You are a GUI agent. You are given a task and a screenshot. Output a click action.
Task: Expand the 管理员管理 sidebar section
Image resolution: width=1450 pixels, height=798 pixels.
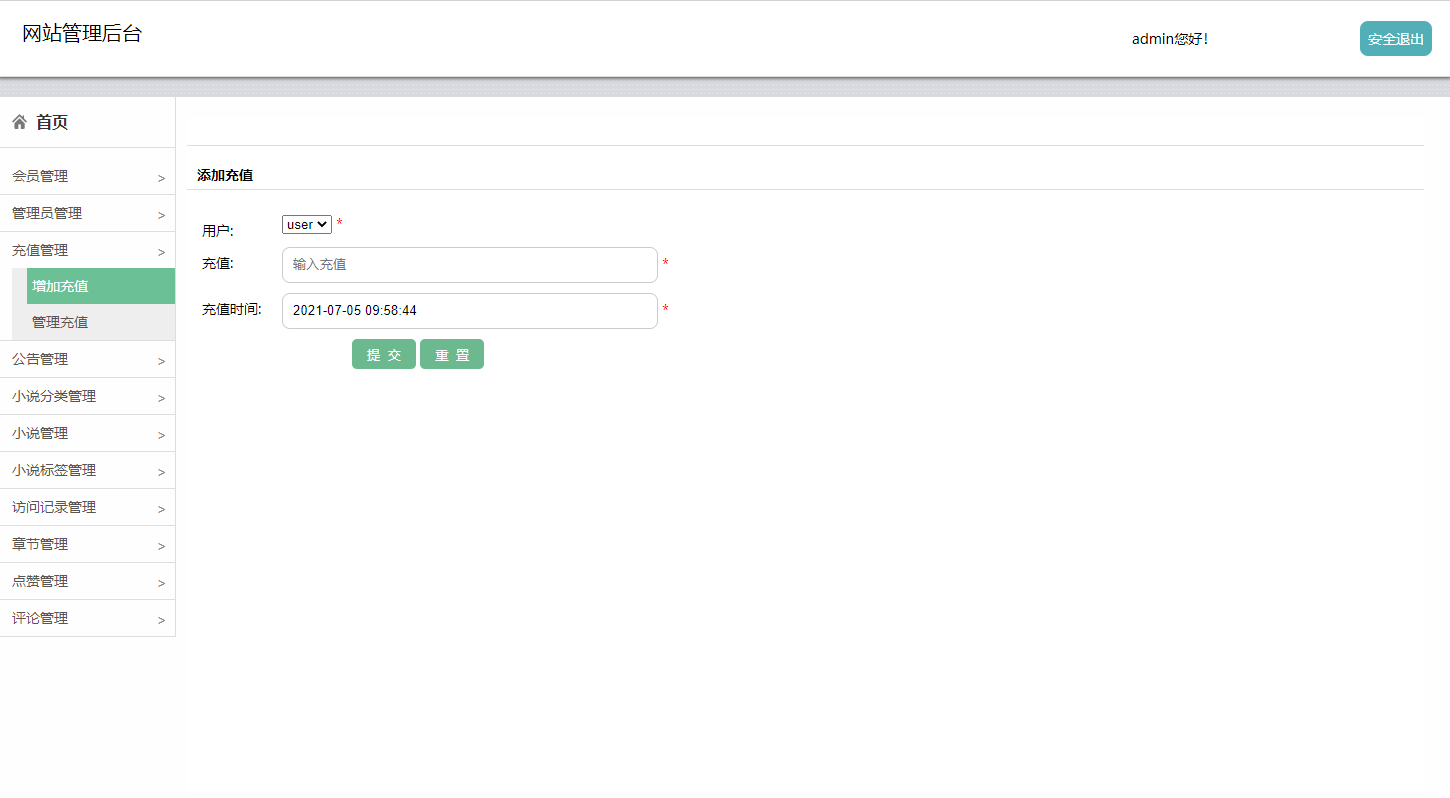[x=87, y=212]
